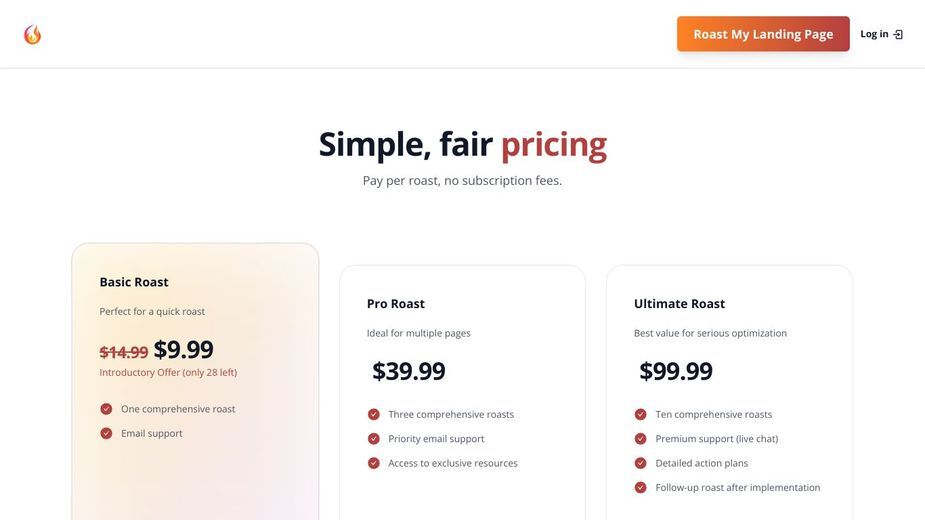The height and width of the screenshot is (520, 925).
Task: Select the Ultimate Roast plan title
Action: (x=679, y=303)
